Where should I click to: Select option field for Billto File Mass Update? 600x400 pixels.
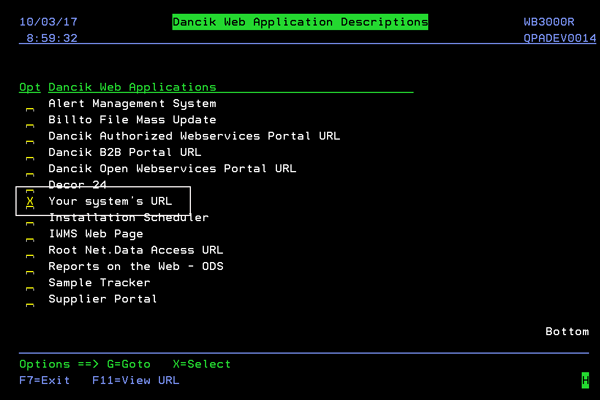(x=30, y=120)
